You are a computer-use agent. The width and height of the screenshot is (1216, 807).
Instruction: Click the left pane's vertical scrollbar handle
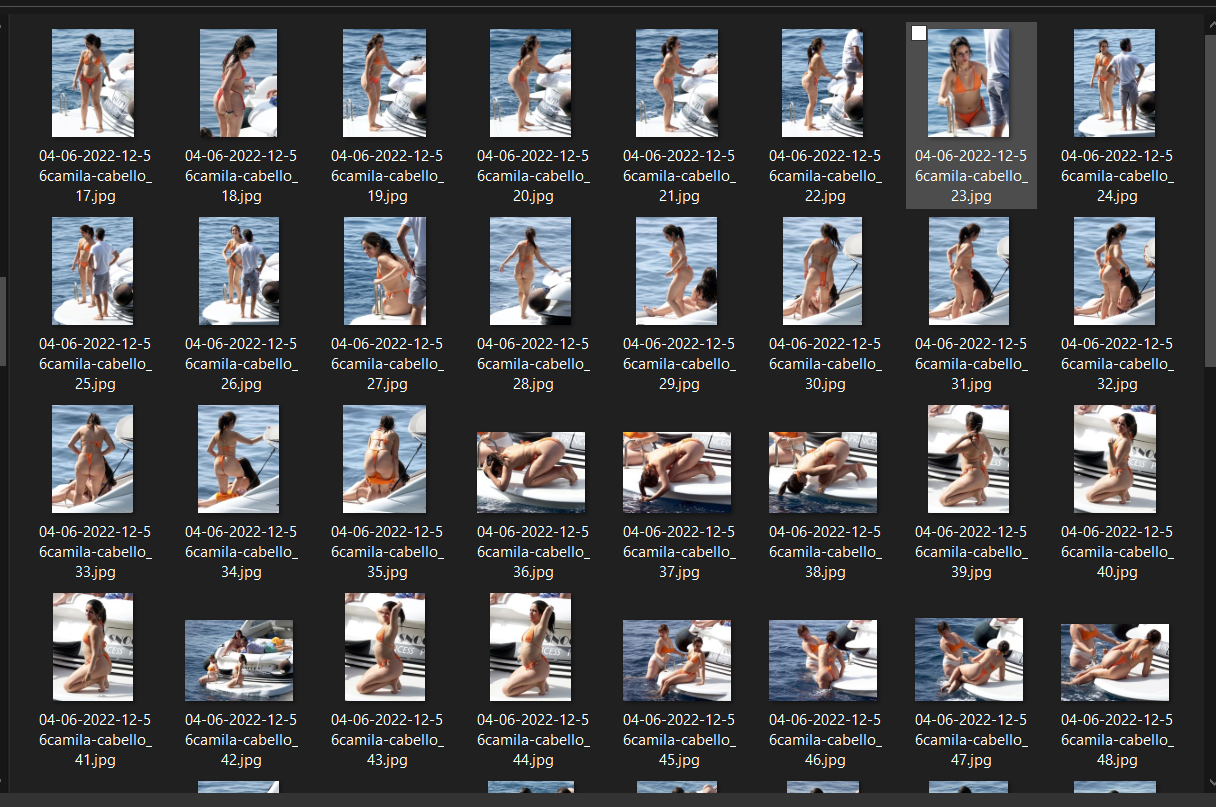pyautogui.click(x=3, y=320)
